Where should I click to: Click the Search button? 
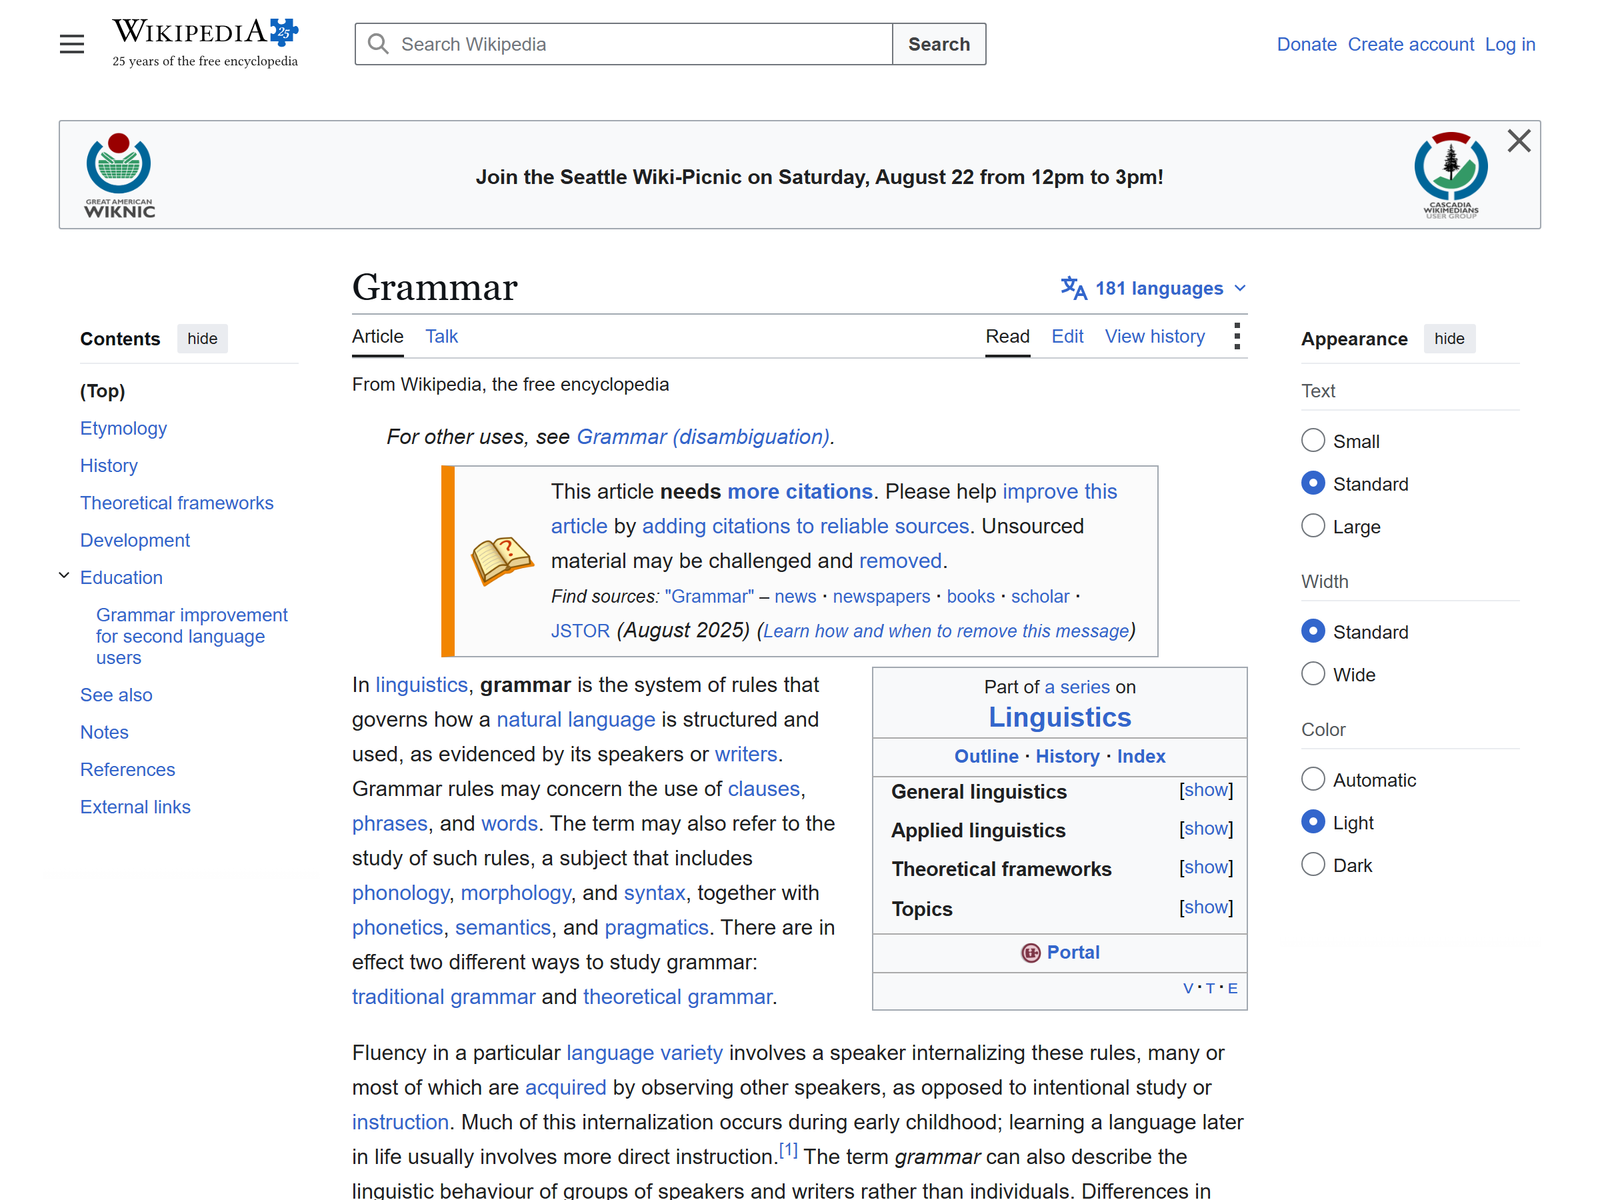939,44
